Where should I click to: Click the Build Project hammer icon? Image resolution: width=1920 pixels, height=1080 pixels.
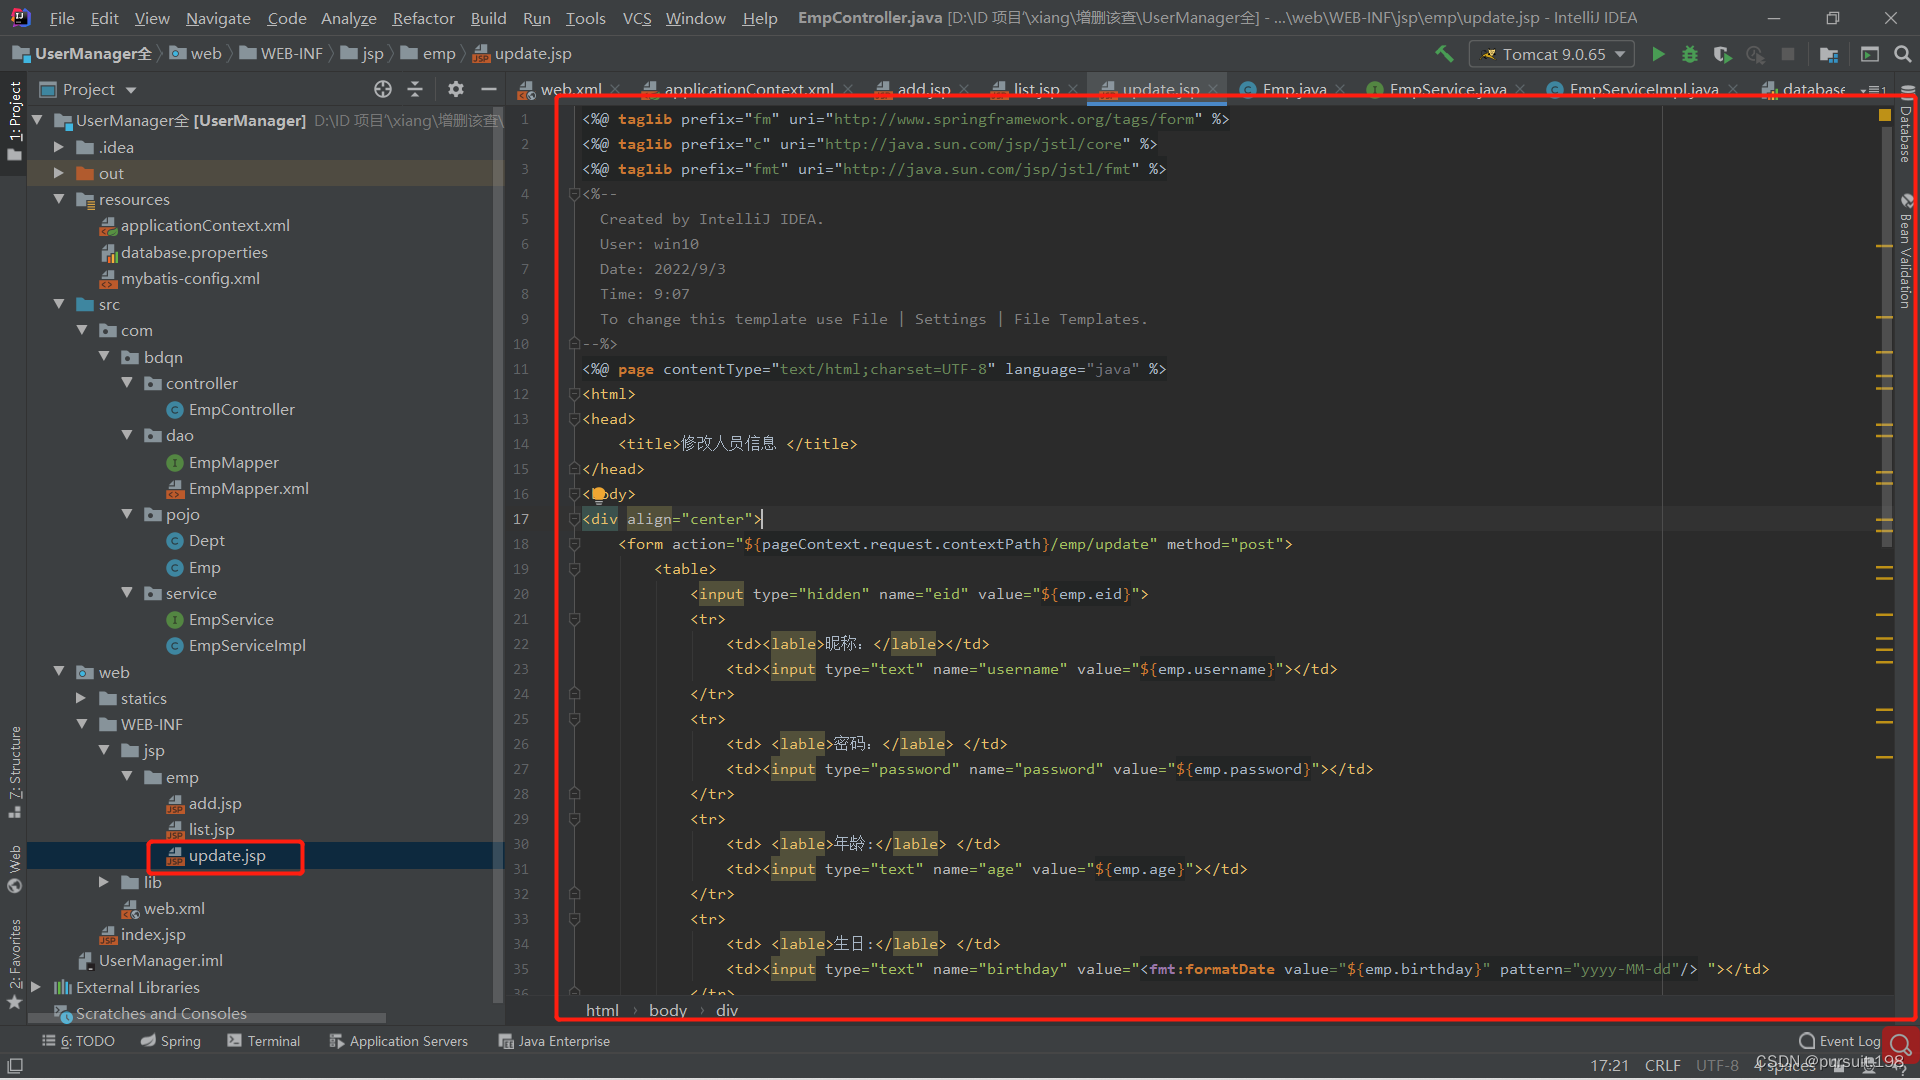pyautogui.click(x=1443, y=54)
